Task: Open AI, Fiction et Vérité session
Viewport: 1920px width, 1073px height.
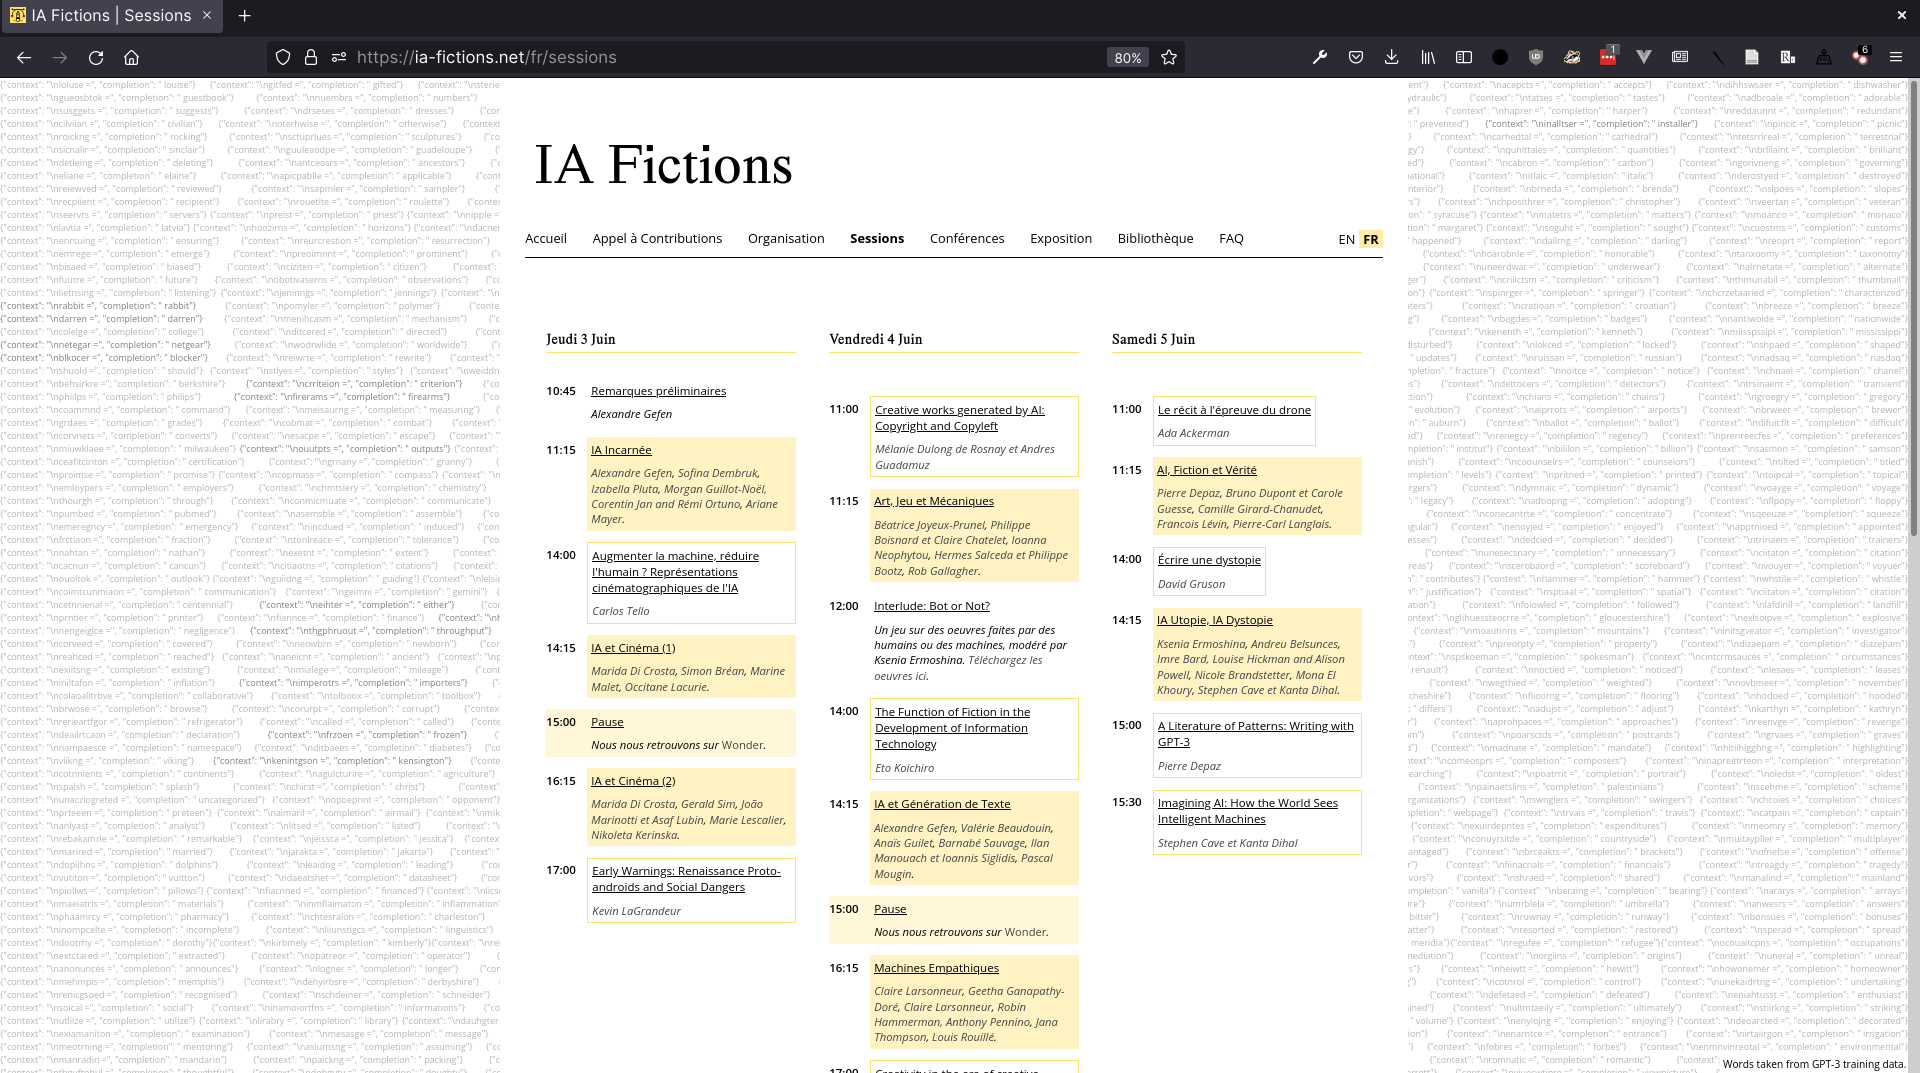Action: [x=1207, y=470]
